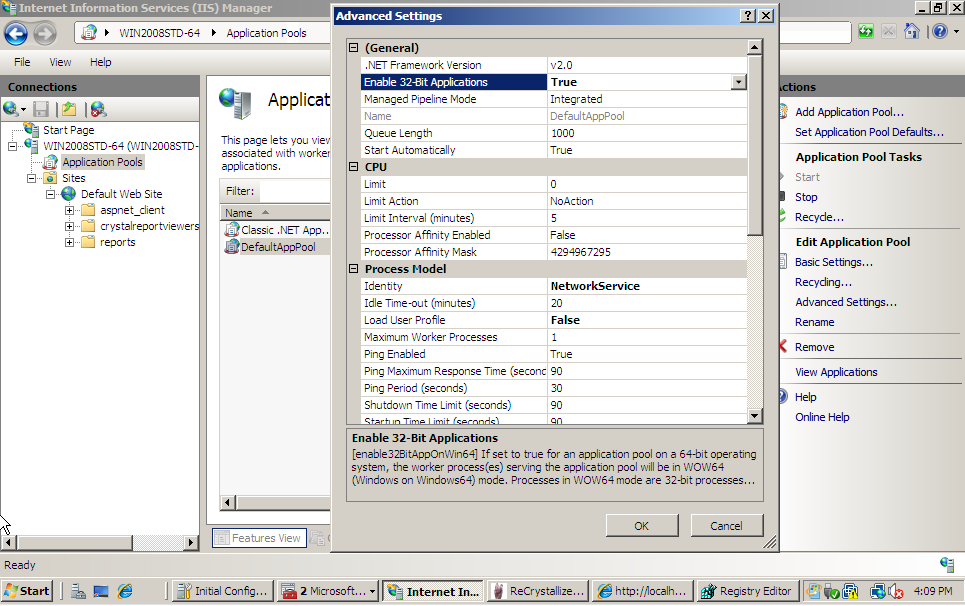Image resolution: width=965 pixels, height=606 pixels.
Task: Open the File menu
Action: point(22,62)
